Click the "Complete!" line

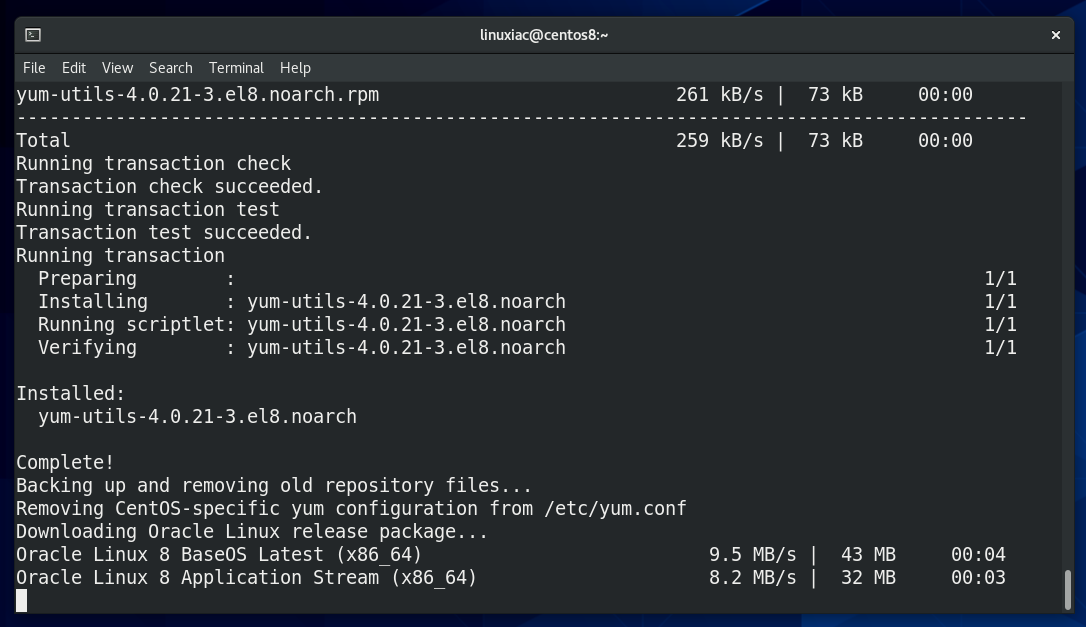coord(65,462)
